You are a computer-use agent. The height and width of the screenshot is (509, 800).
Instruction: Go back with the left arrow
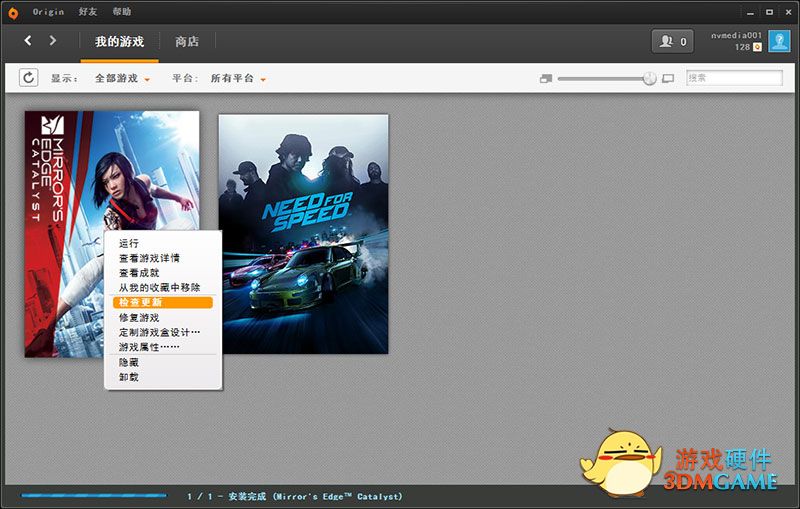(28, 40)
